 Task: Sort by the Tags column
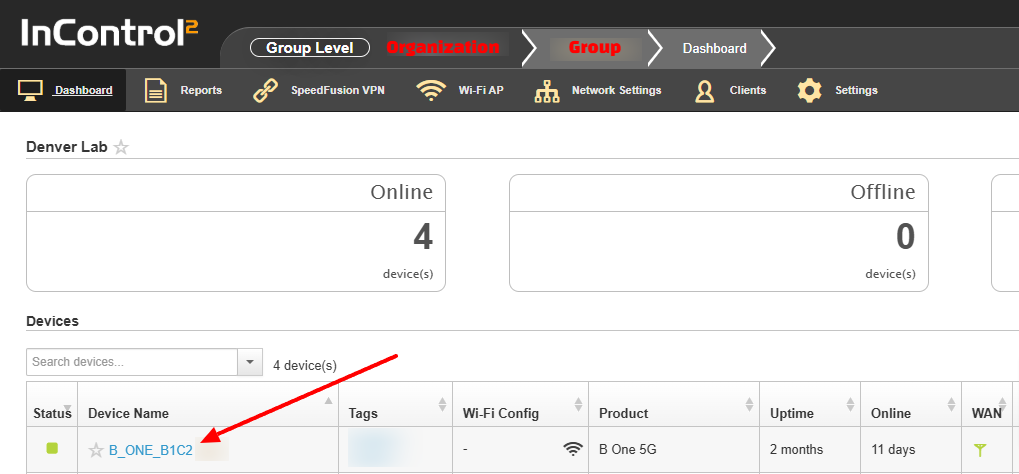(395, 404)
